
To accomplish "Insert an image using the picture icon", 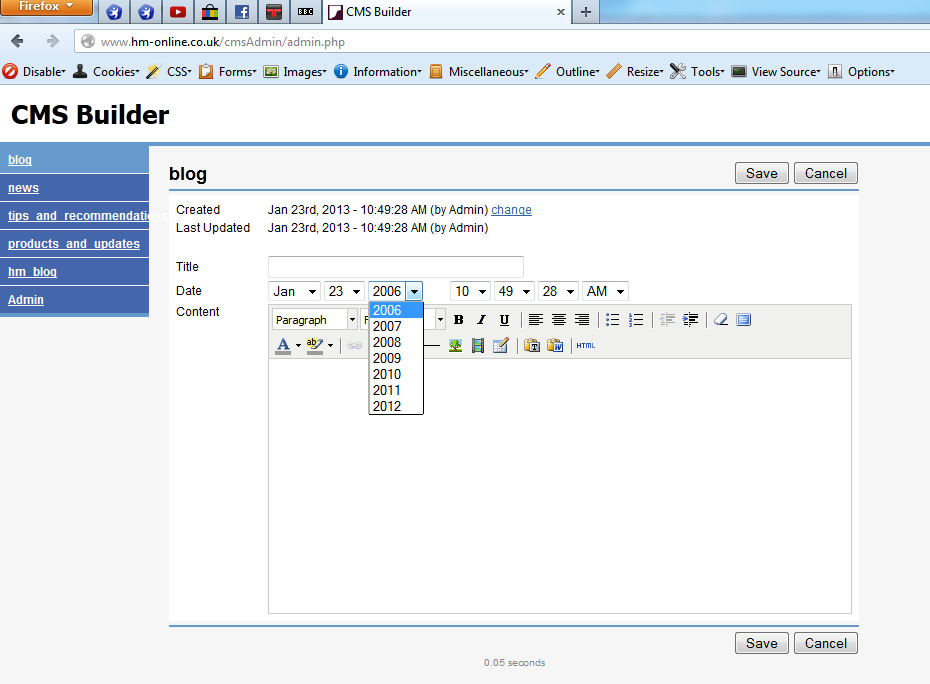I will point(455,346).
